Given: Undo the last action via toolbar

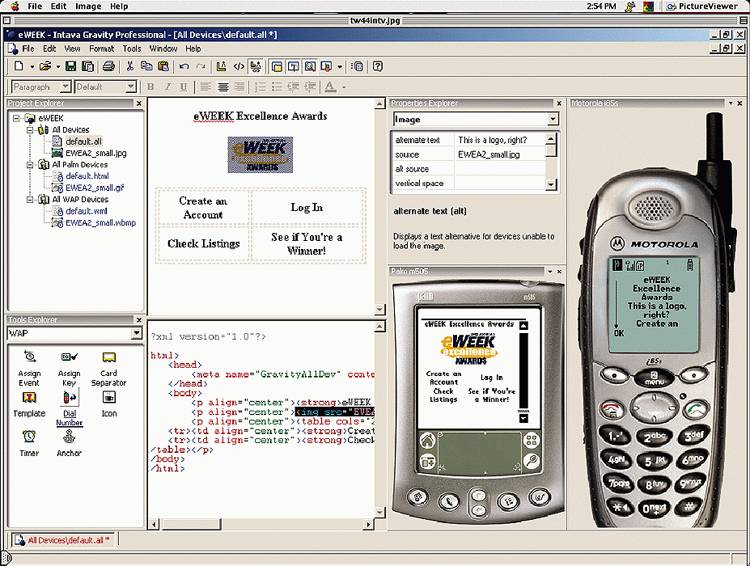Looking at the screenshot, I should tap(184, 67).
